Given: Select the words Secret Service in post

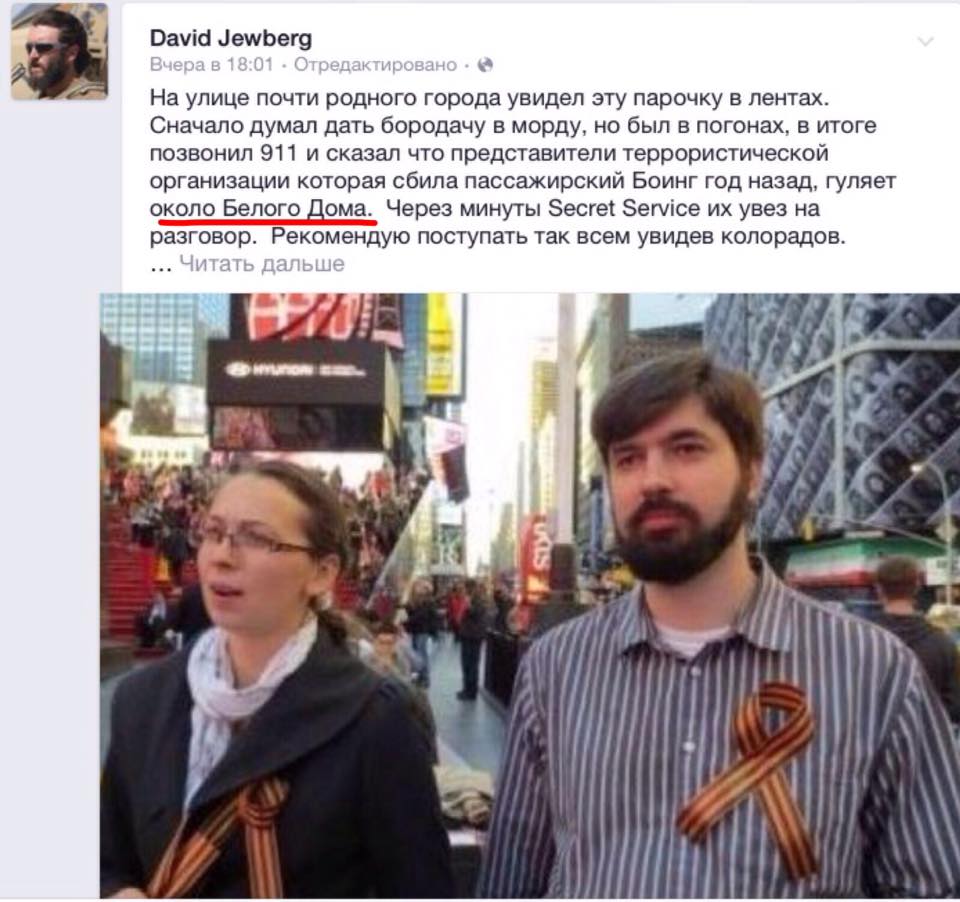Looking at the screenshot, I should (x=623, y=208).
